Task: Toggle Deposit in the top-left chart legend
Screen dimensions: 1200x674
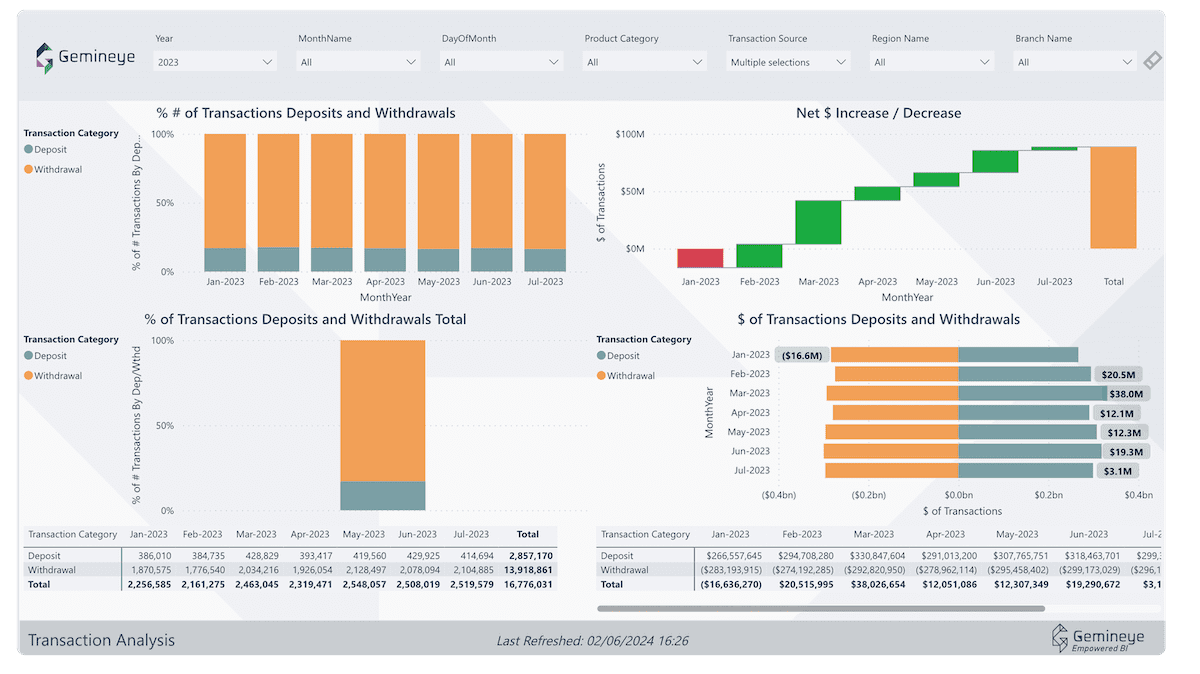Action: [x=48, y=152]
